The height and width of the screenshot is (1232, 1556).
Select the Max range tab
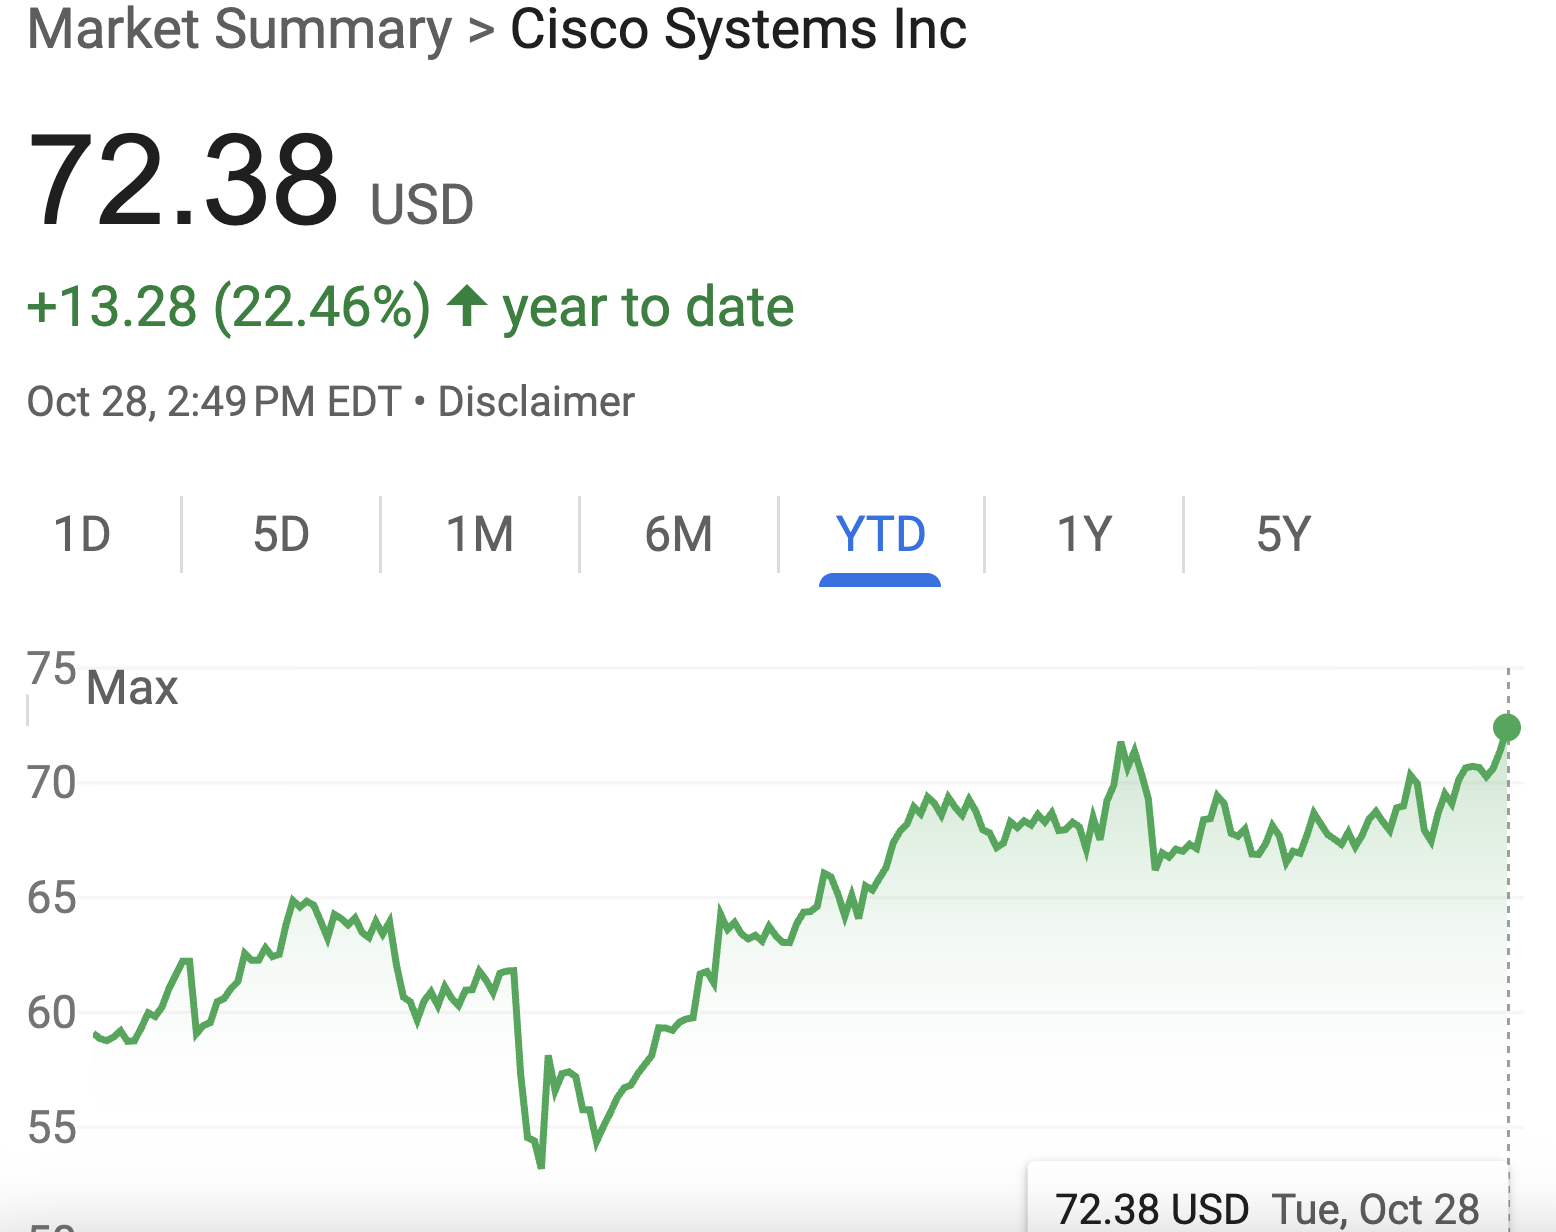click(x=132, y=688)
